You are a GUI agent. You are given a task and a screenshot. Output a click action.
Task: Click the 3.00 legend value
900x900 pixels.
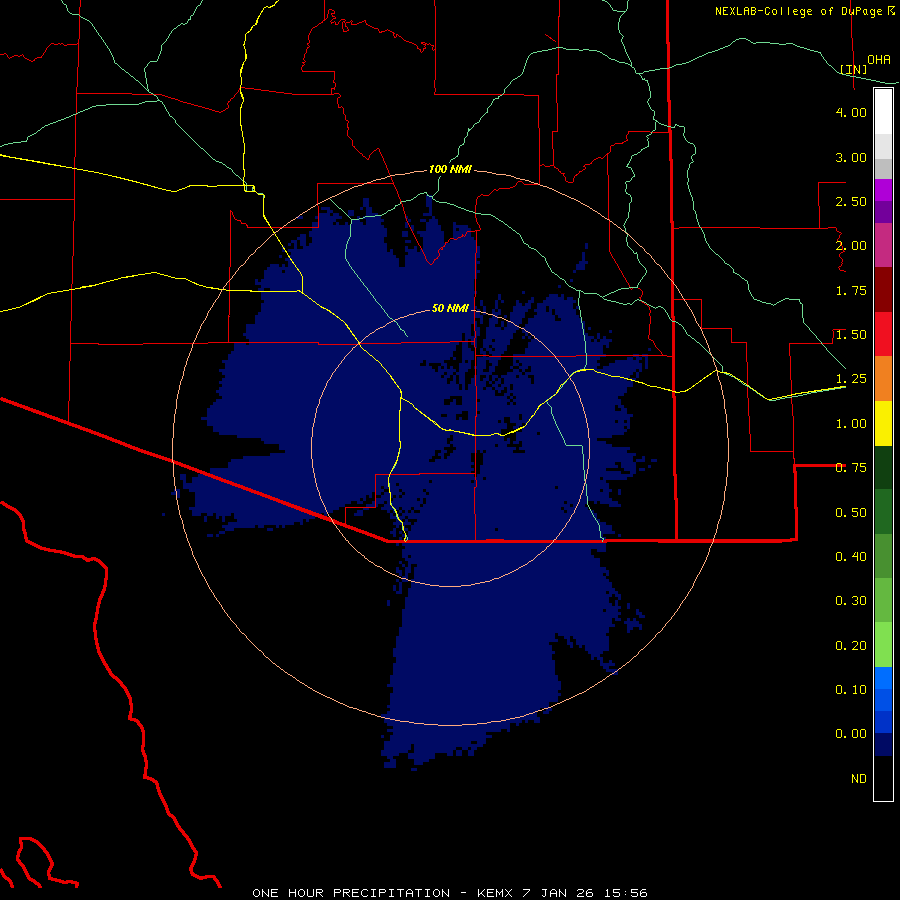click(x=851, y=157)
